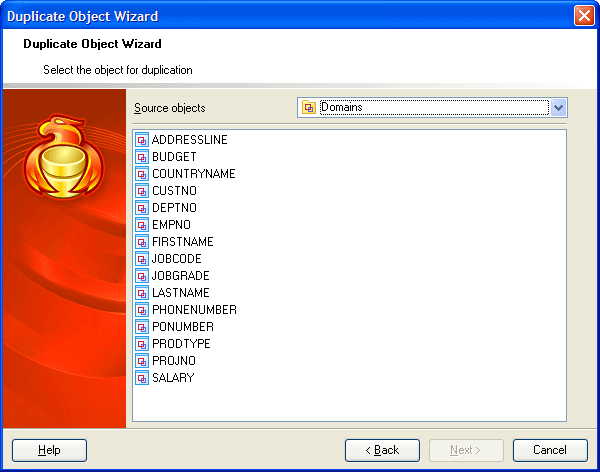
Task: Select the DEPTNO domain
Action: point(174,208)
